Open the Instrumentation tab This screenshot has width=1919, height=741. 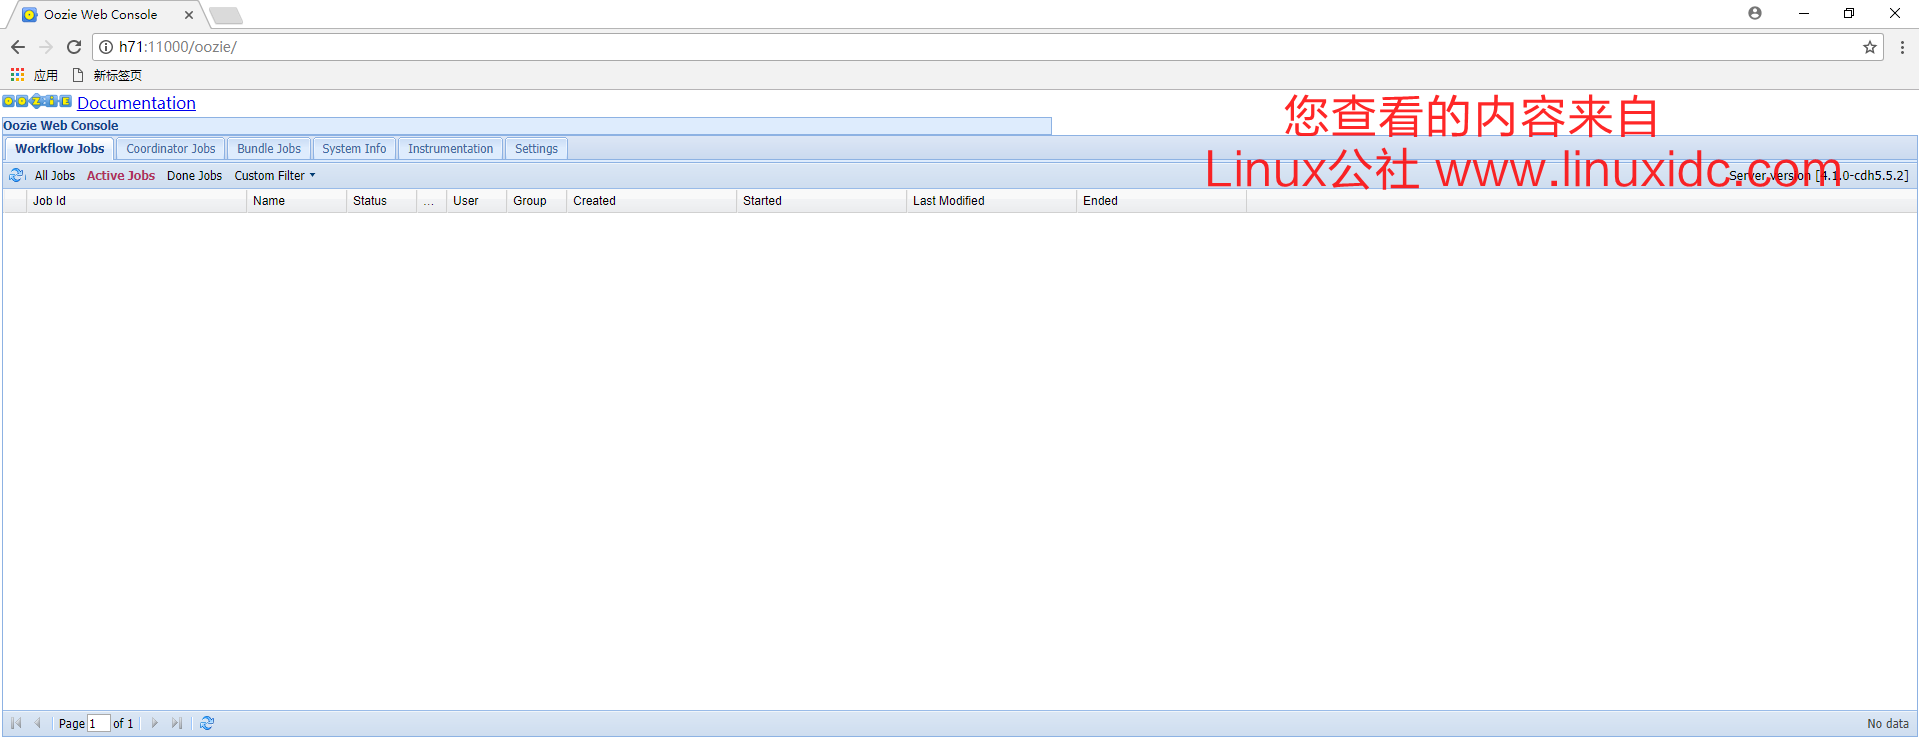450,148
